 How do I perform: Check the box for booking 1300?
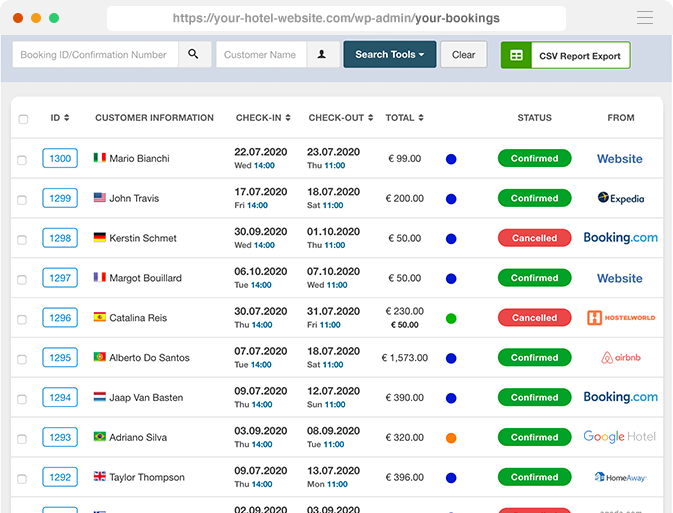click(x=22, y=160)
